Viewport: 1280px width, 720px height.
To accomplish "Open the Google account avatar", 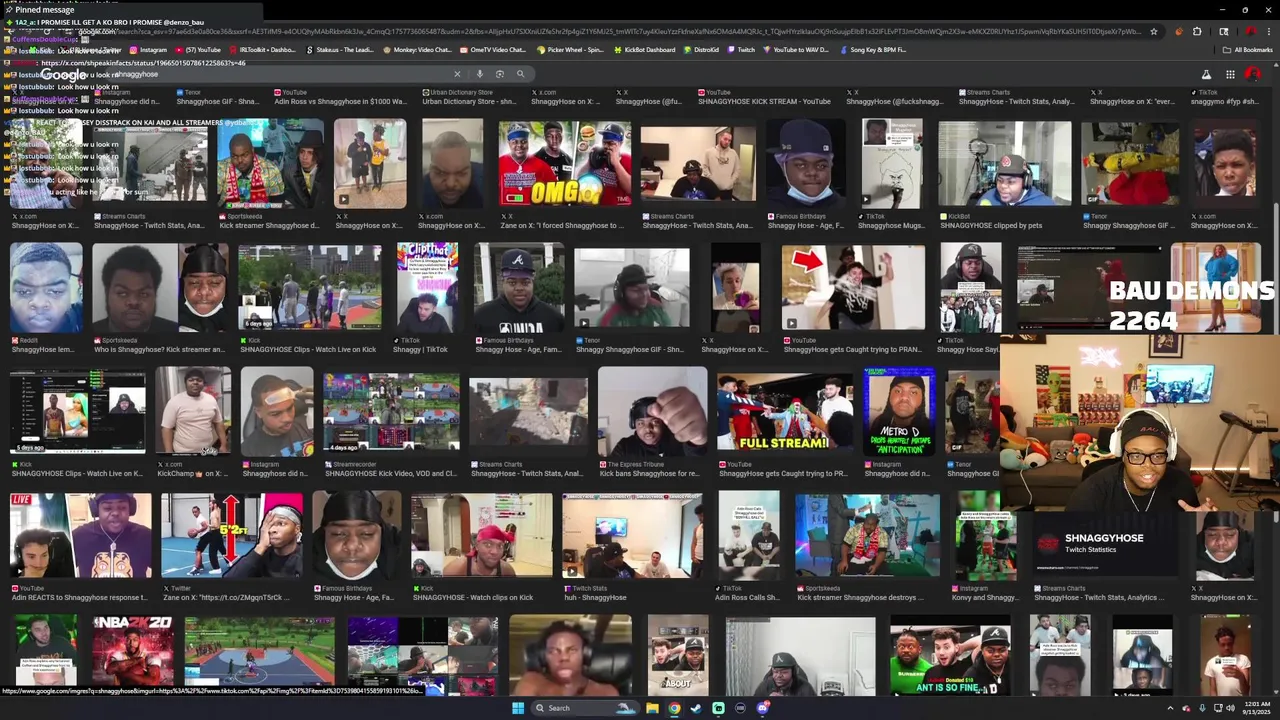I will click(x=1253, y=75).
